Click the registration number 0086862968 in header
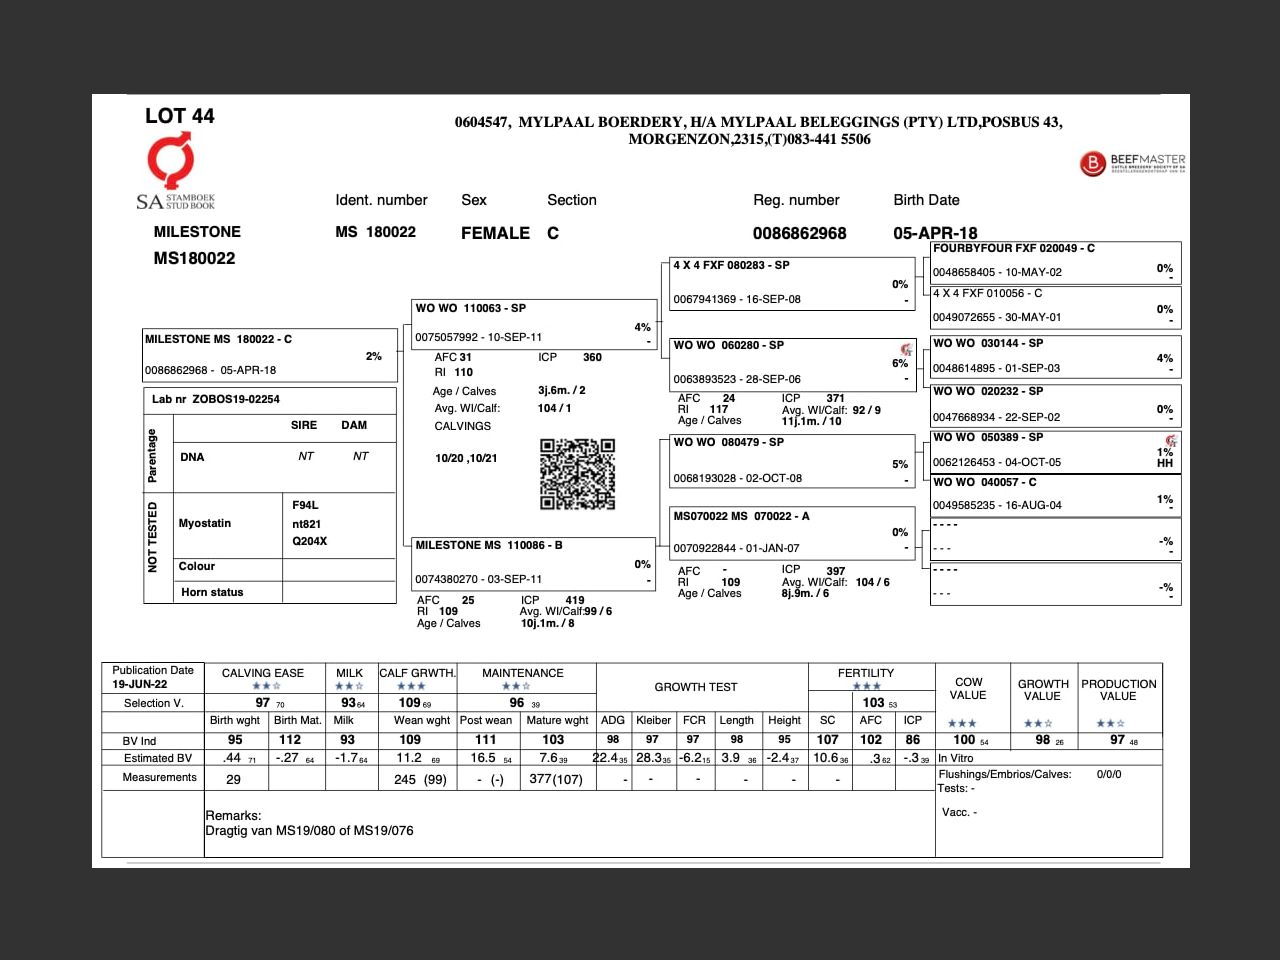This screenshot has height=960, width=1280. pyautogui.click(x=799, y=233)
